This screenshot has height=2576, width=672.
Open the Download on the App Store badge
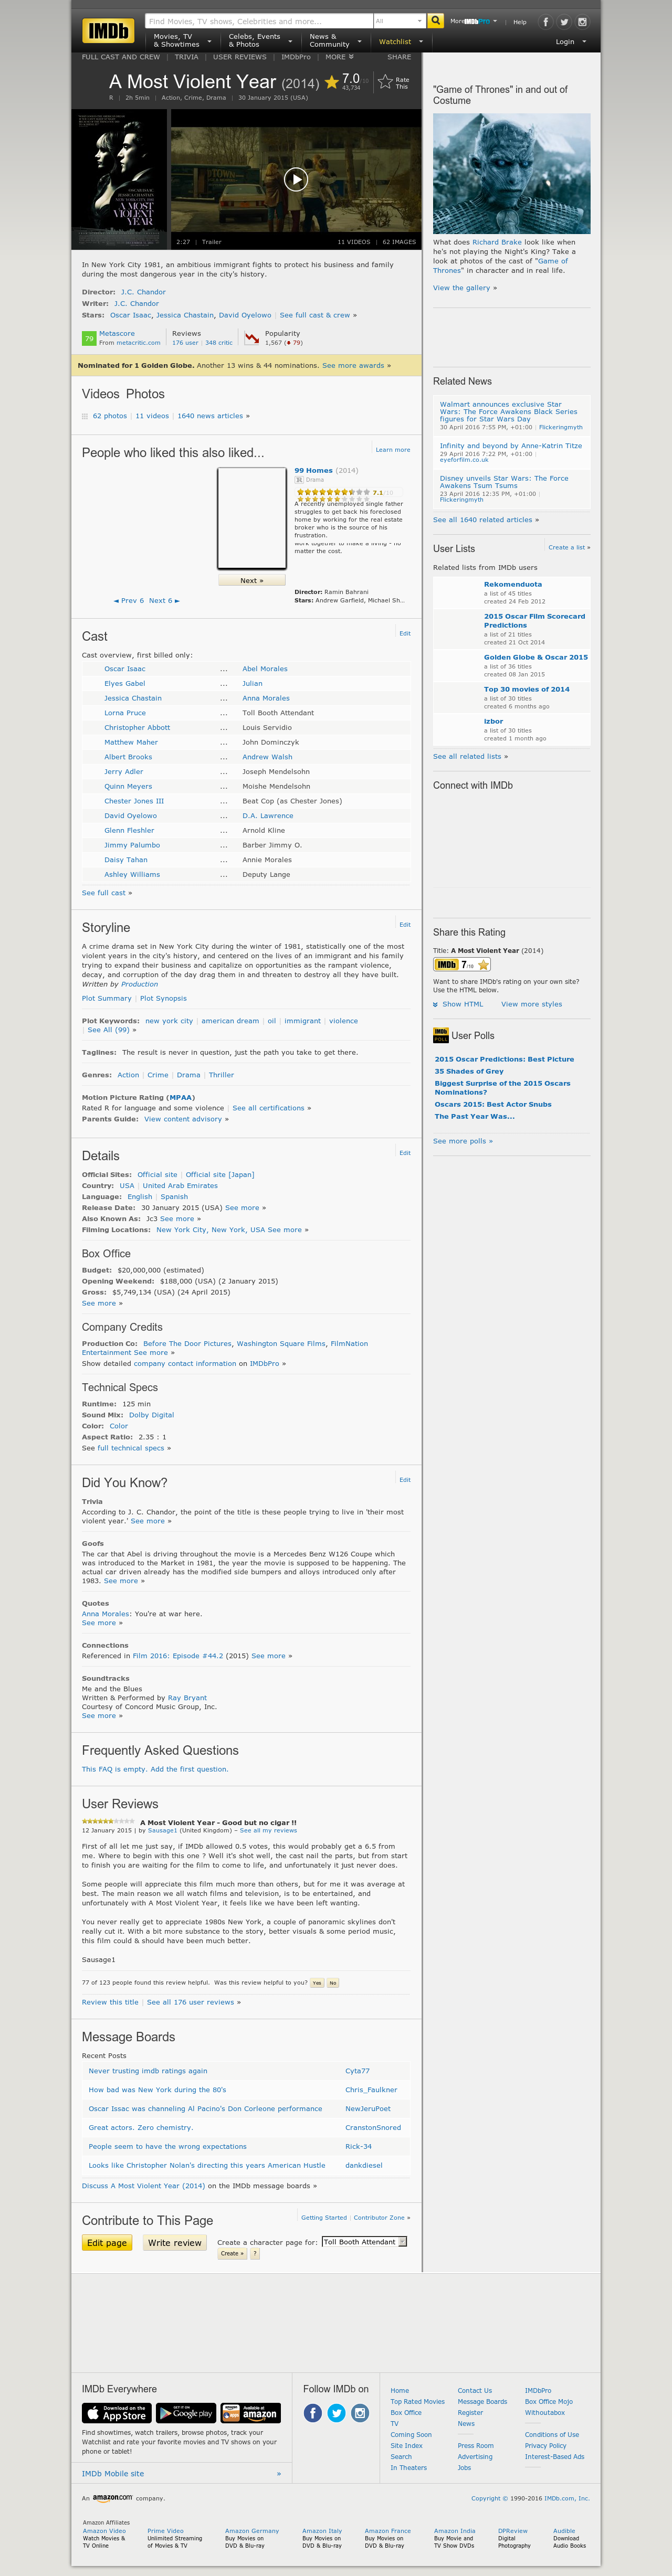[x=116, y=2412]
